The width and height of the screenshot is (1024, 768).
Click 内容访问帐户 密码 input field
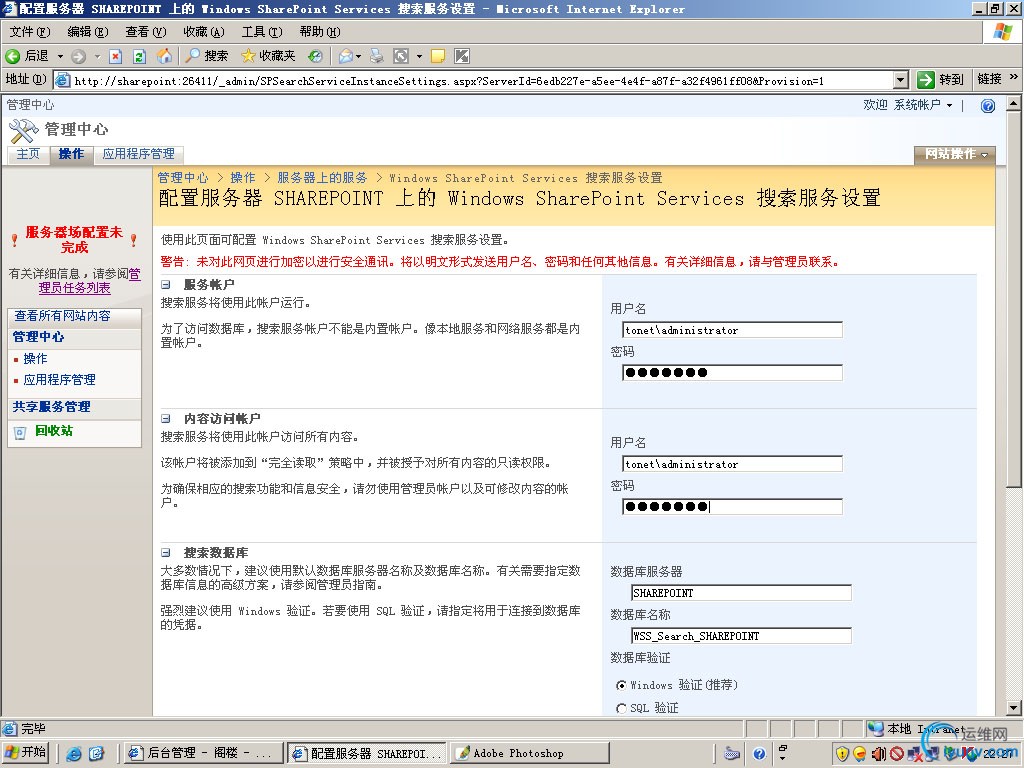[x=732, y=507]
